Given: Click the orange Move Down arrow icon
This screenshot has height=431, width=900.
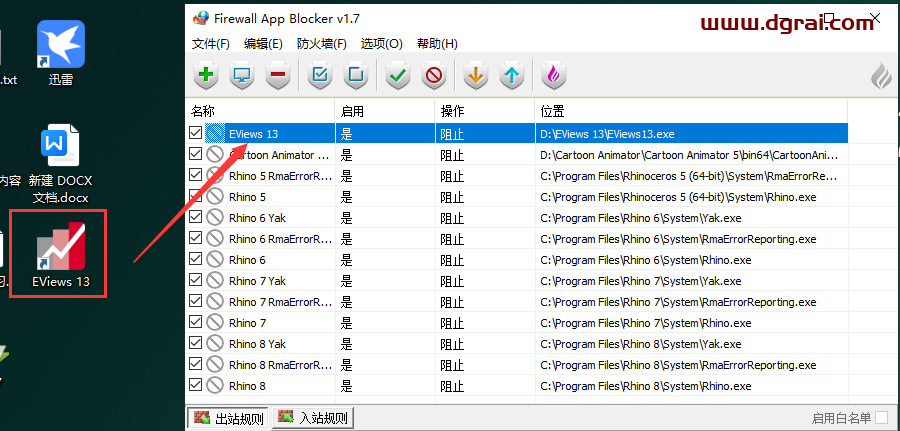Looking at the screenshot, I should (476, 75).
